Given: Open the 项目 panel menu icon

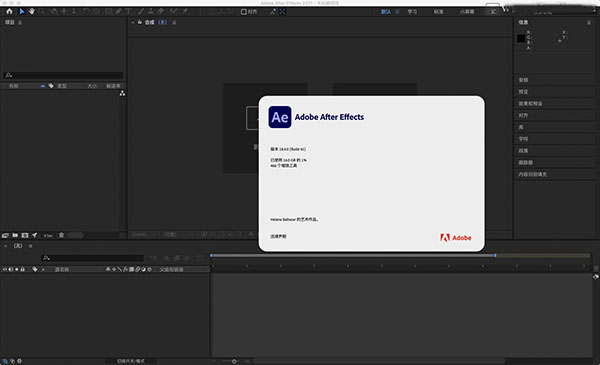Looking at the screenshot, I should (x=20, y=23).
